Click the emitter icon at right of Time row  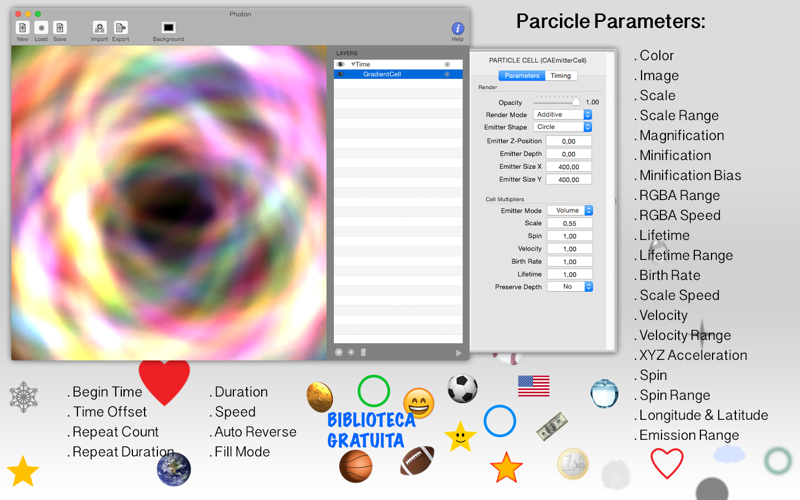point(447,65)
